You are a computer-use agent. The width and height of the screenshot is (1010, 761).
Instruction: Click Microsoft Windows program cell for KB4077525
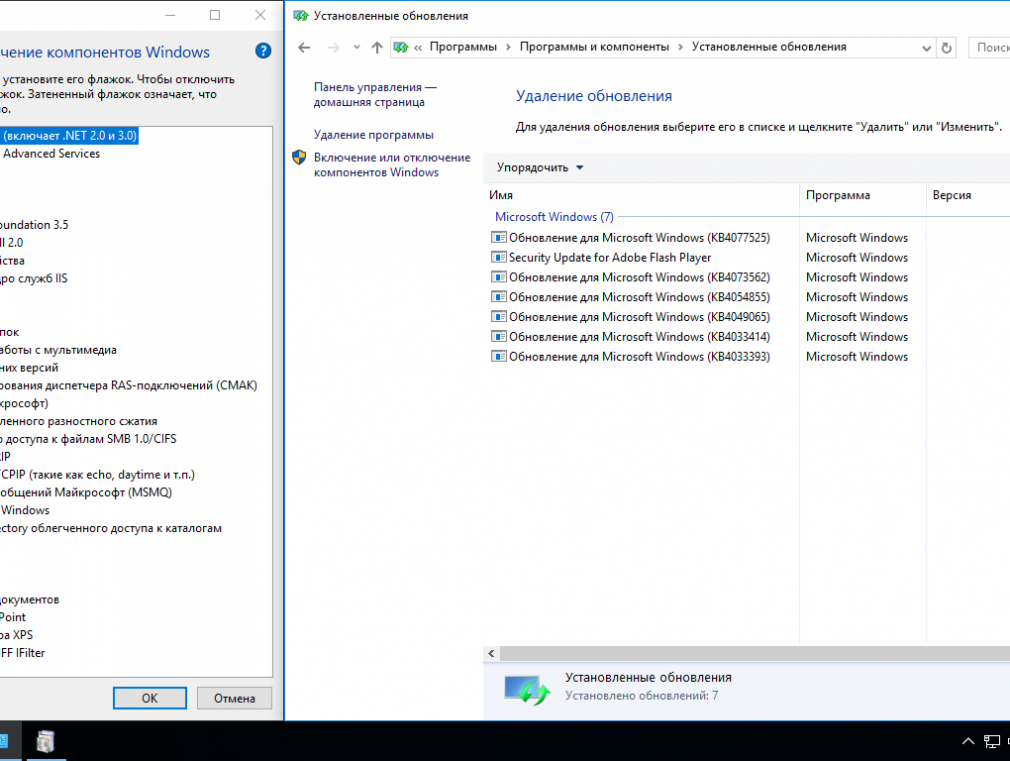(857, 238)
